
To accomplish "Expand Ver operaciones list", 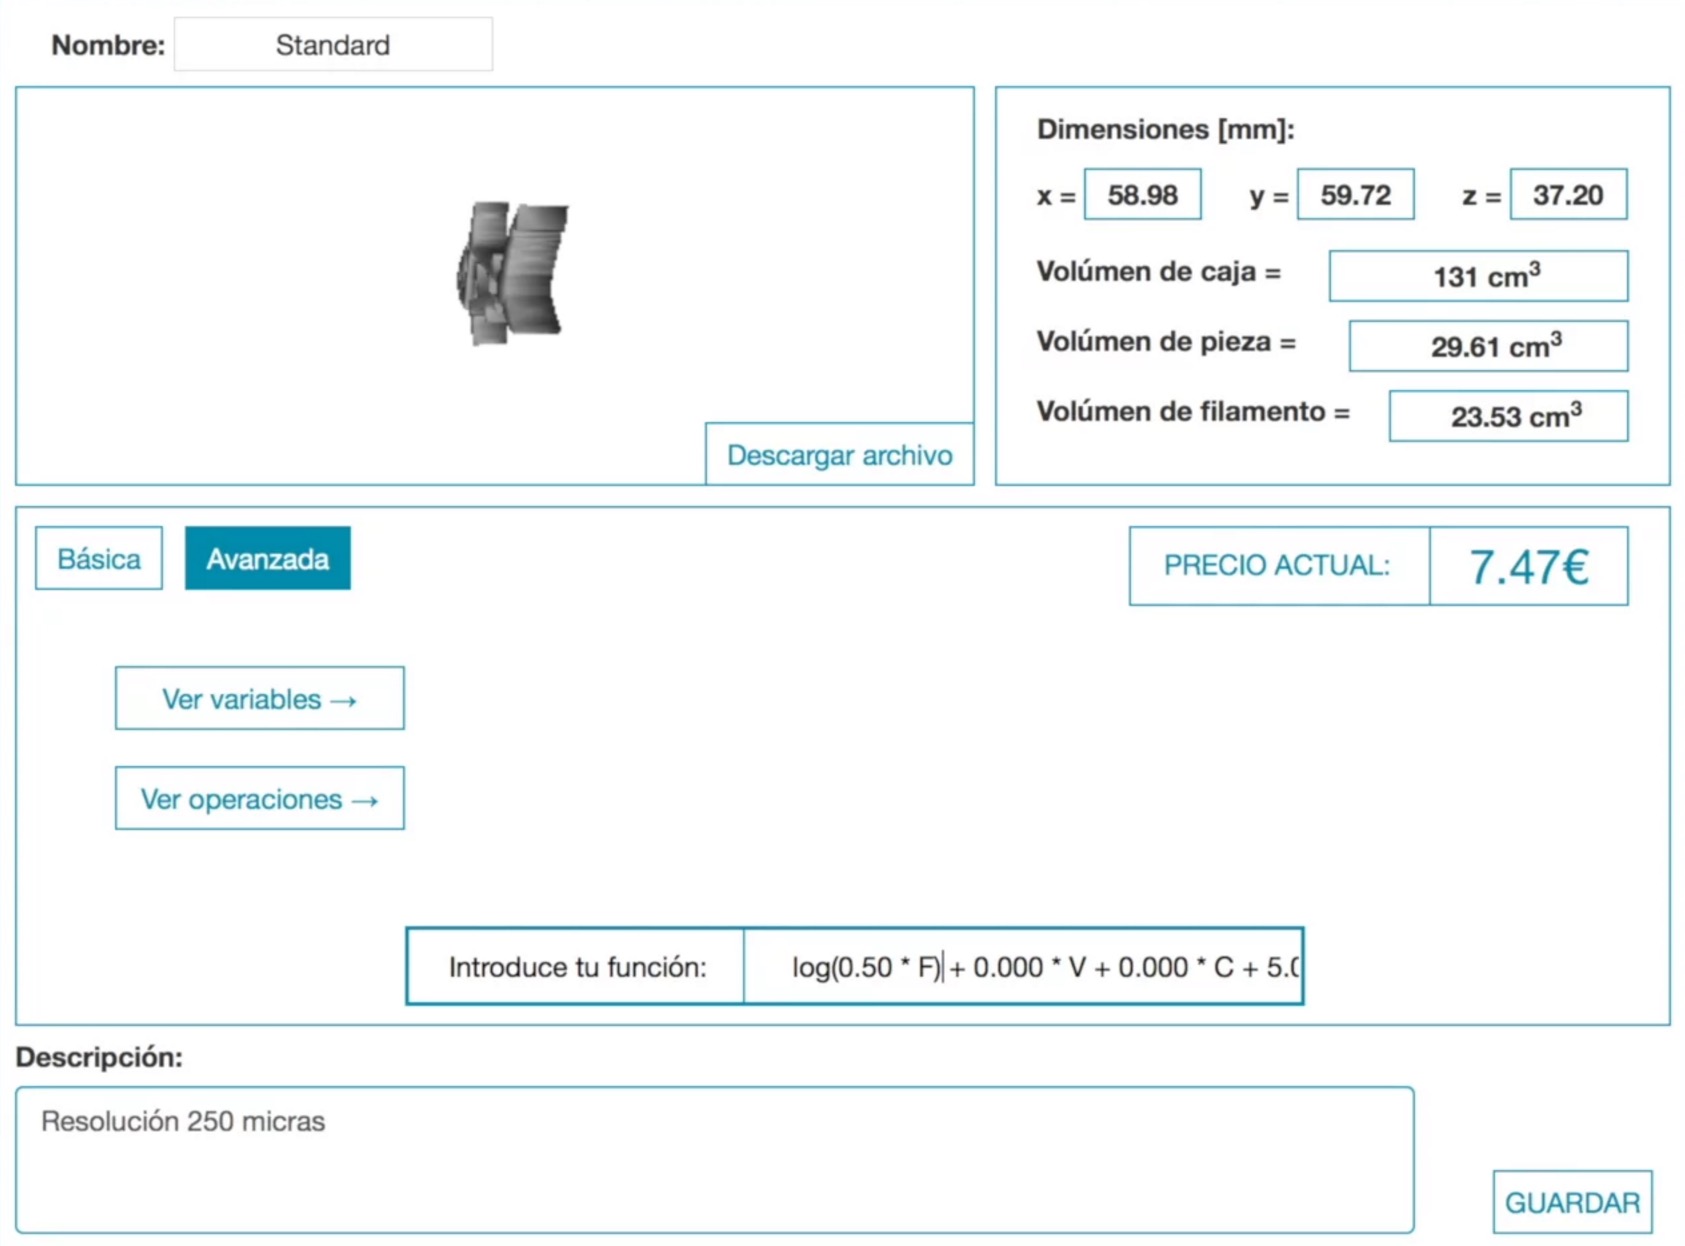I will click(x=260, y=799).
